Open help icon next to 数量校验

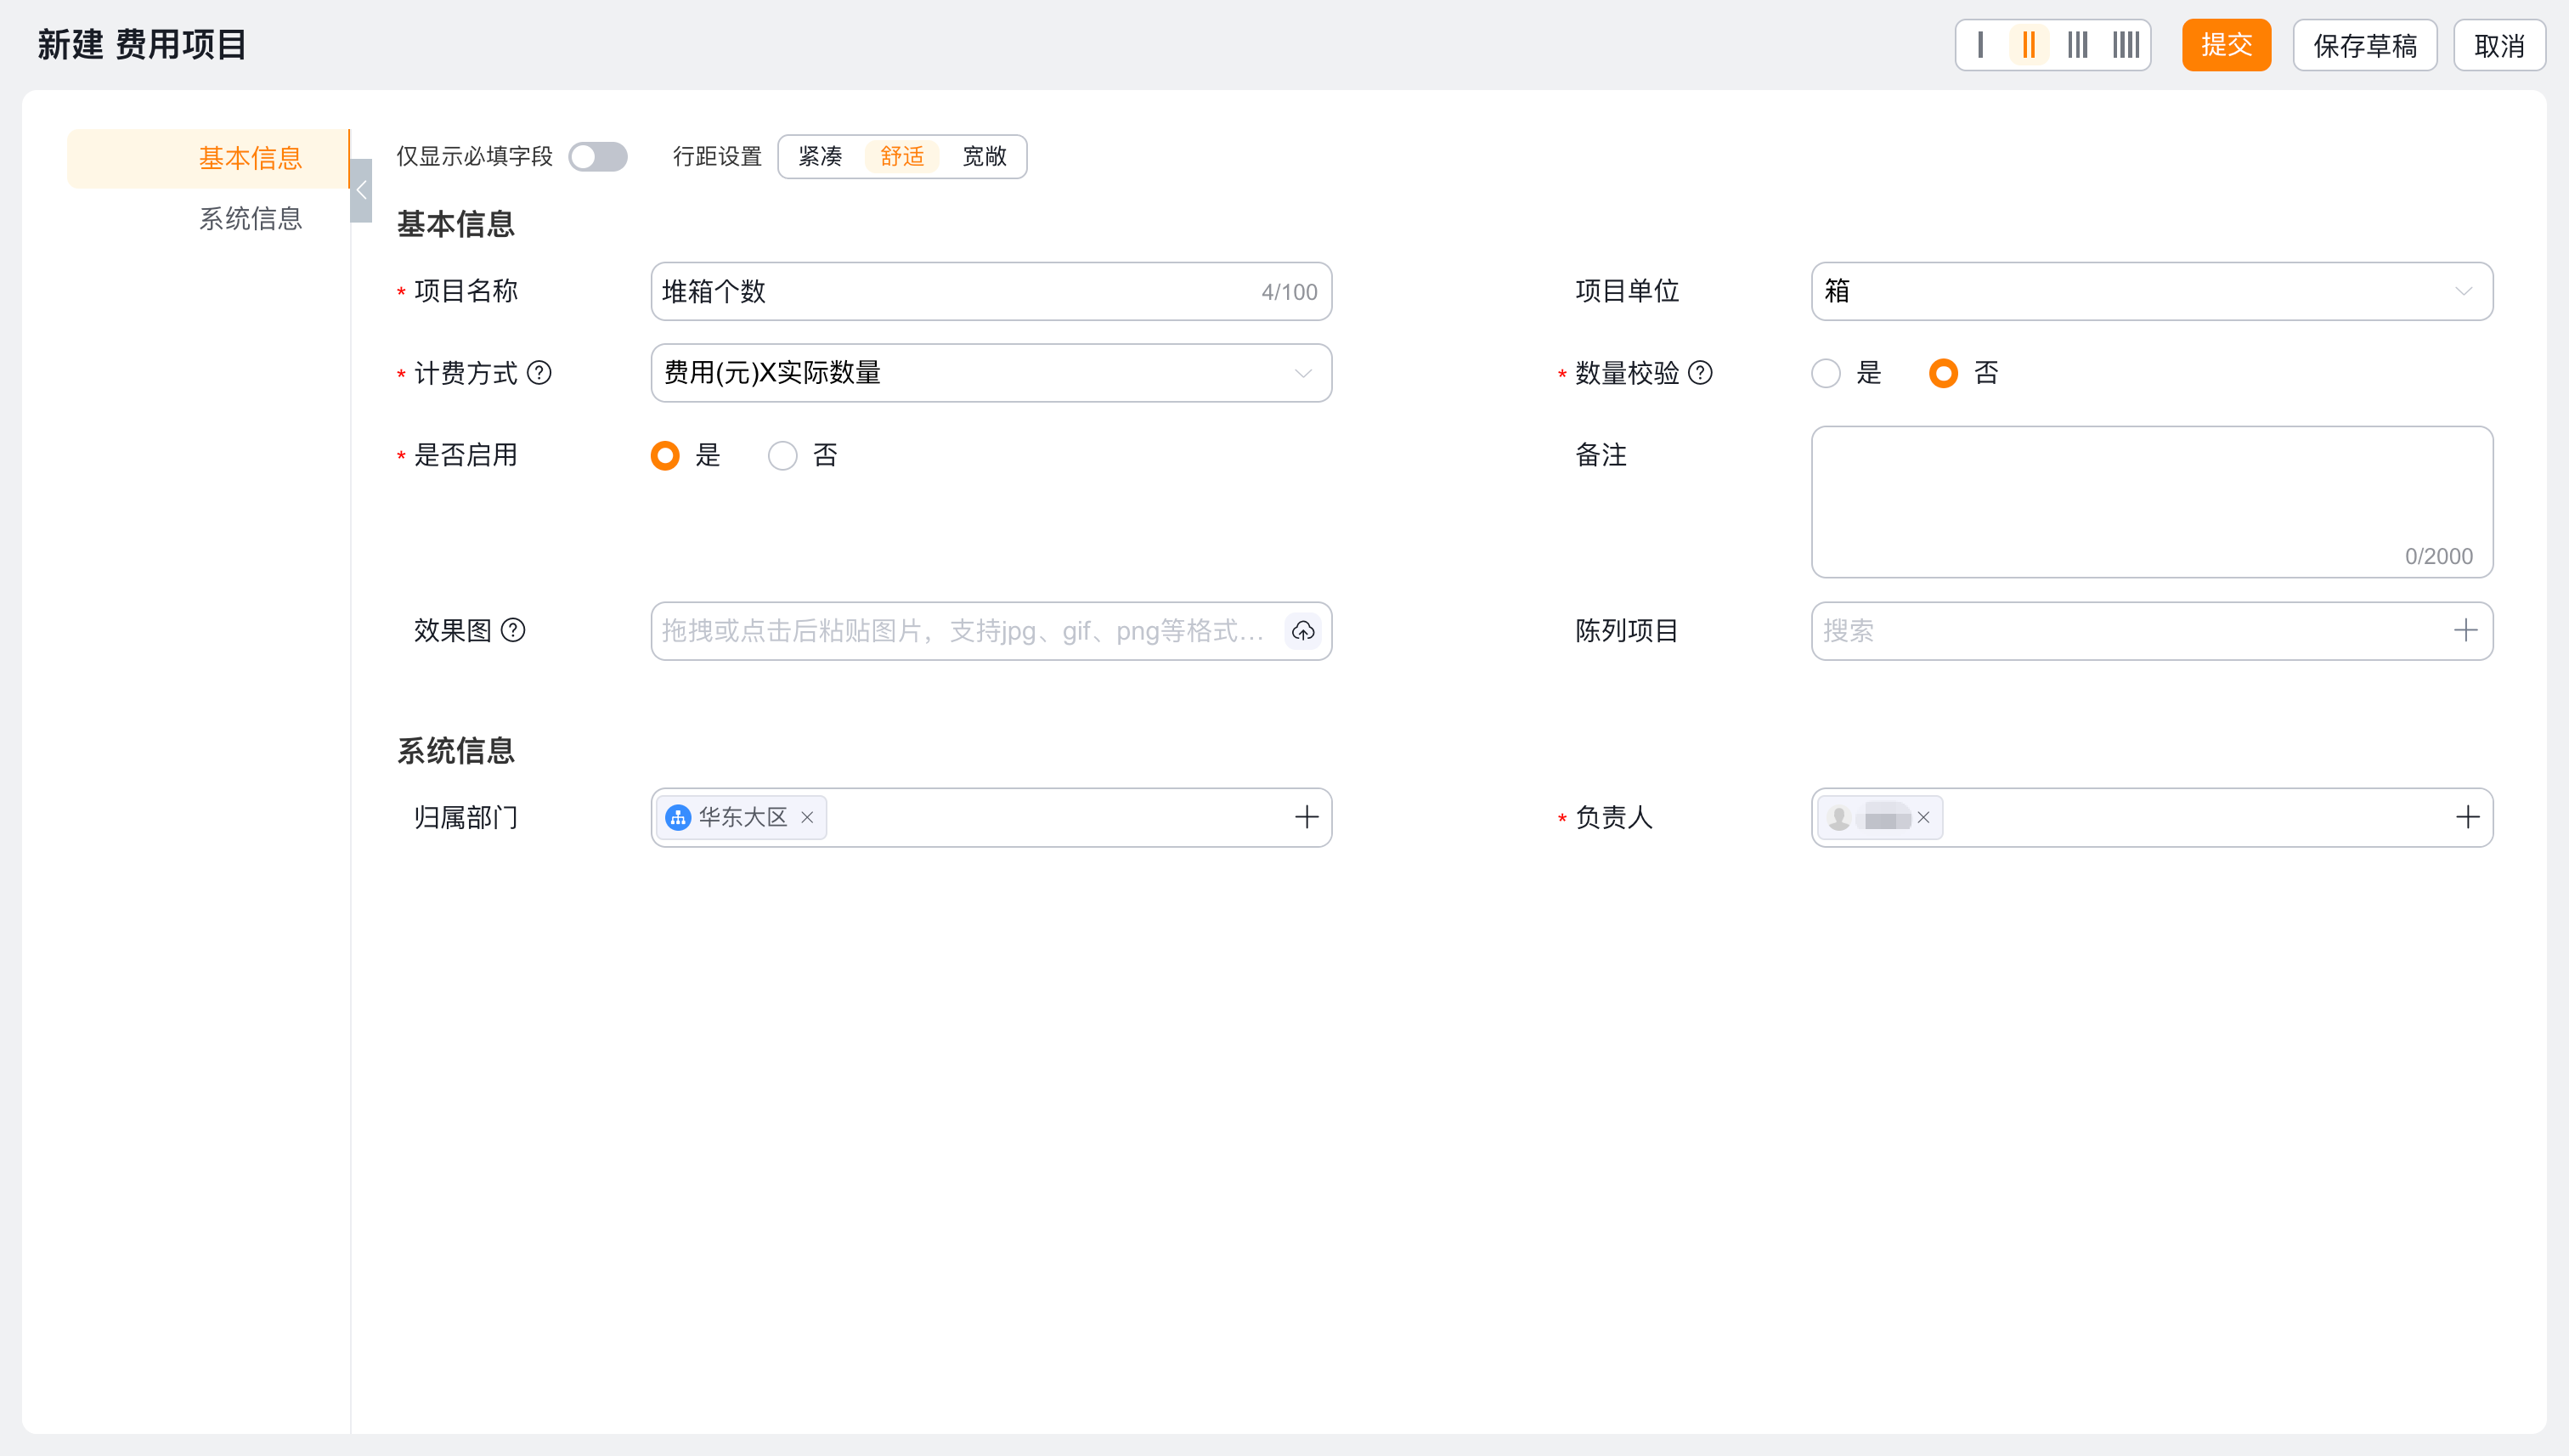[1700, 373]
